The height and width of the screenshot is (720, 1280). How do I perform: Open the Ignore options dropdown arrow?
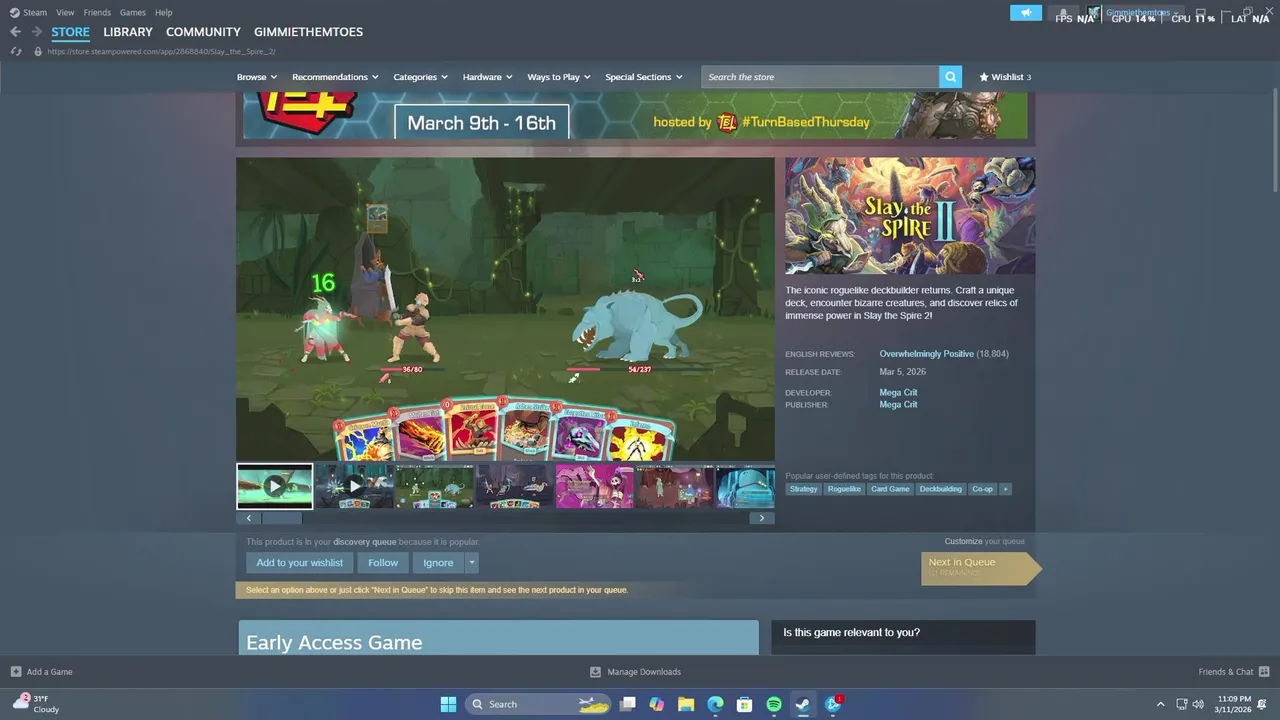click(x=471, y=563)
